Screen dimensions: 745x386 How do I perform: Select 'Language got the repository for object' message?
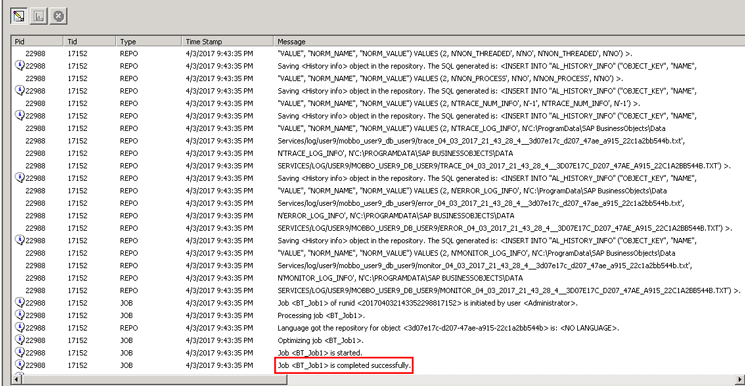[449, 327]
